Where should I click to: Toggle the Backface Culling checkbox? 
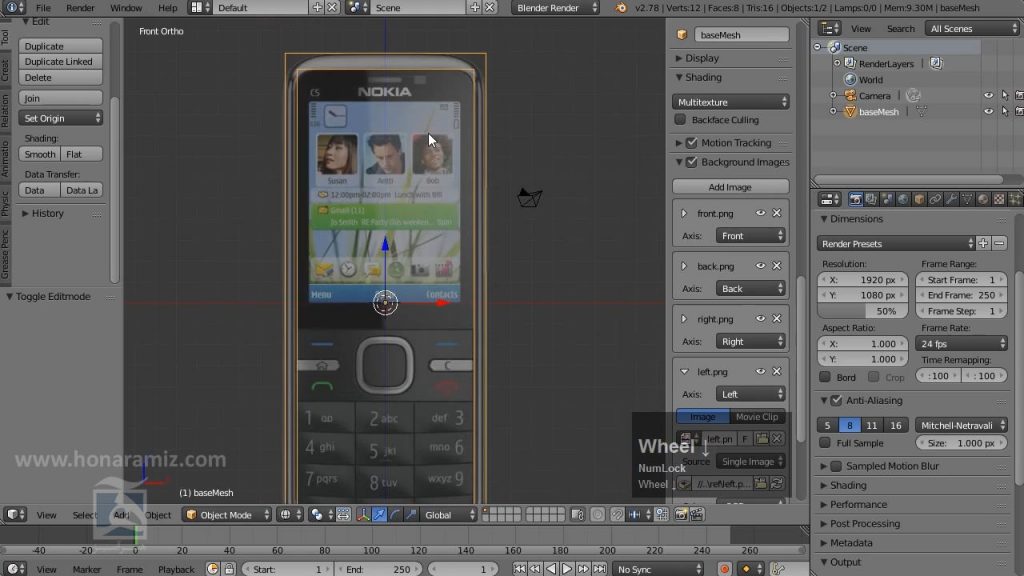[680, 120]
